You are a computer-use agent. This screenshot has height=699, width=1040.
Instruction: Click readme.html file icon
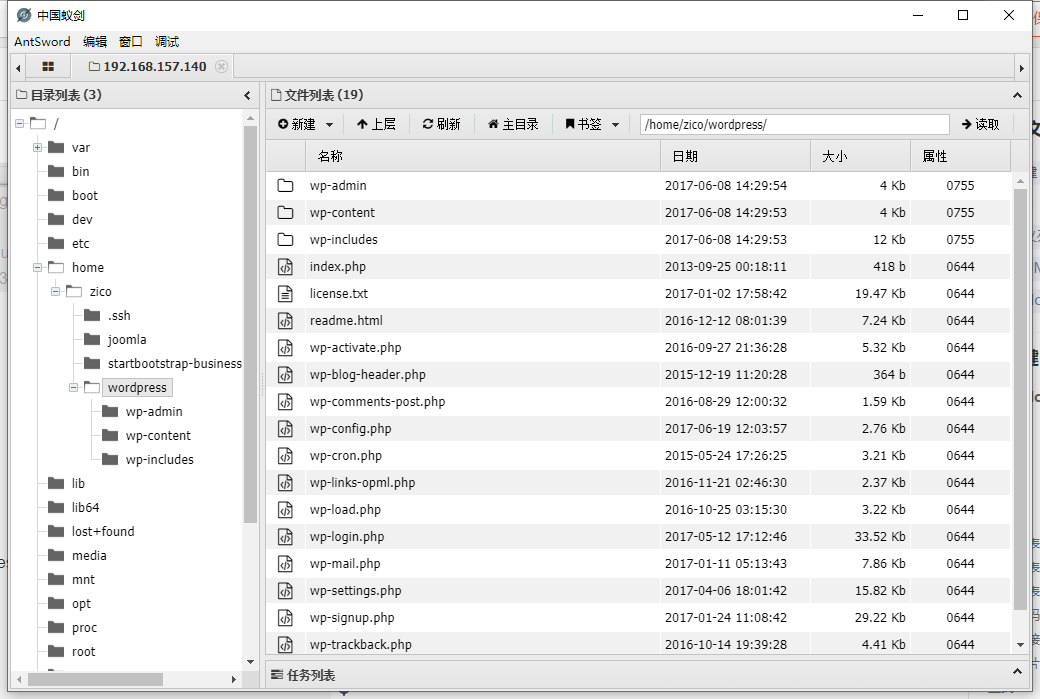pos(285,320)
